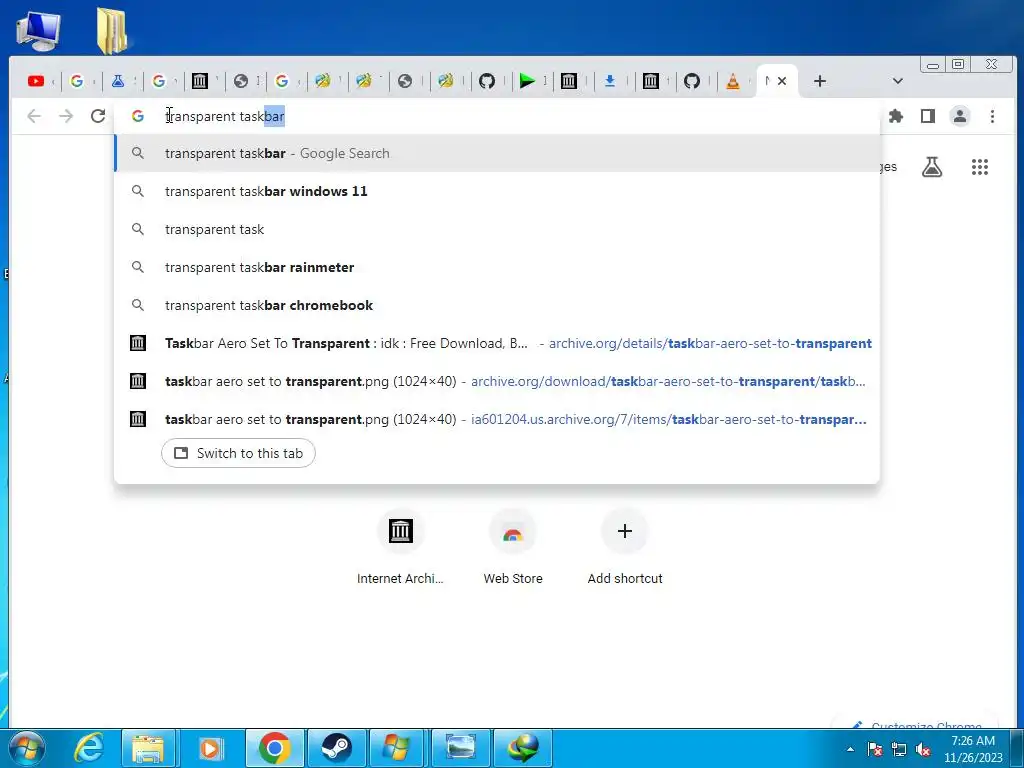Open Internet Download Manager taskbar icon
1024x768 pixels.
tap(523, 748)
